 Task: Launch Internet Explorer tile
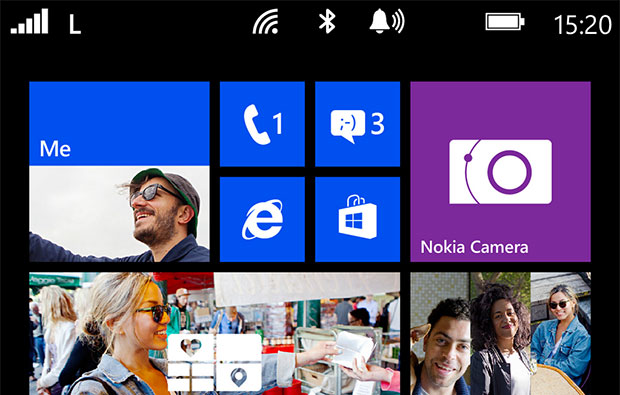[262, 219]
